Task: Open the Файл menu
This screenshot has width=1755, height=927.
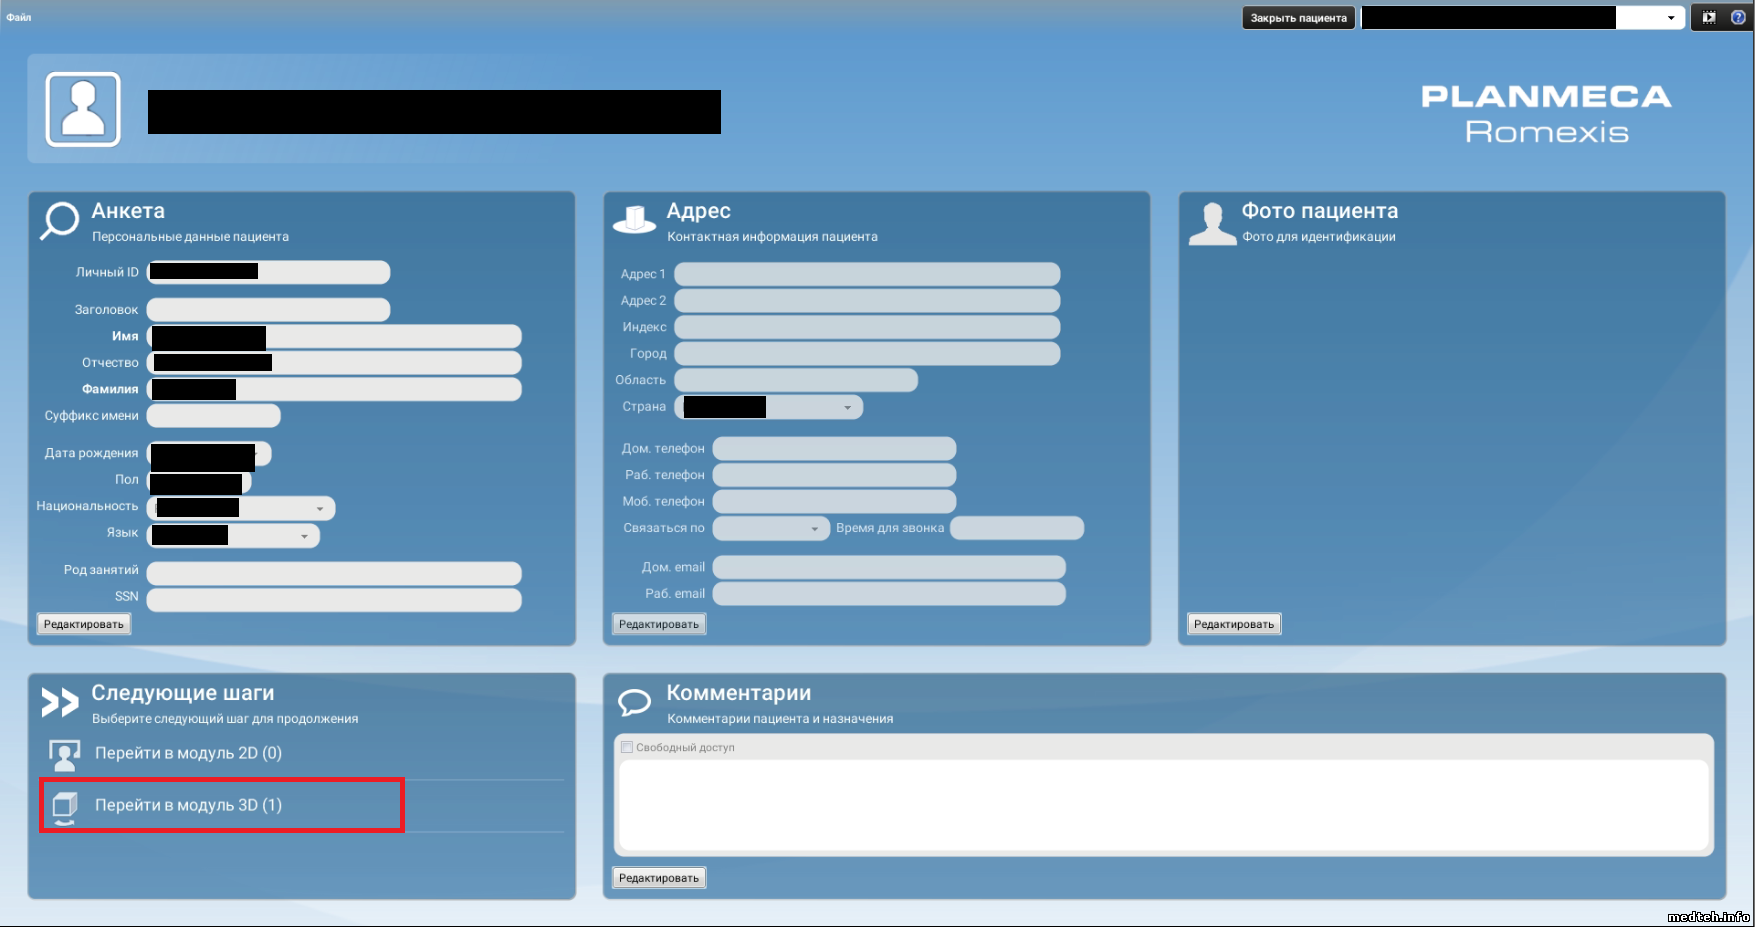Action: pyautogui.click(x=19, y=17)
